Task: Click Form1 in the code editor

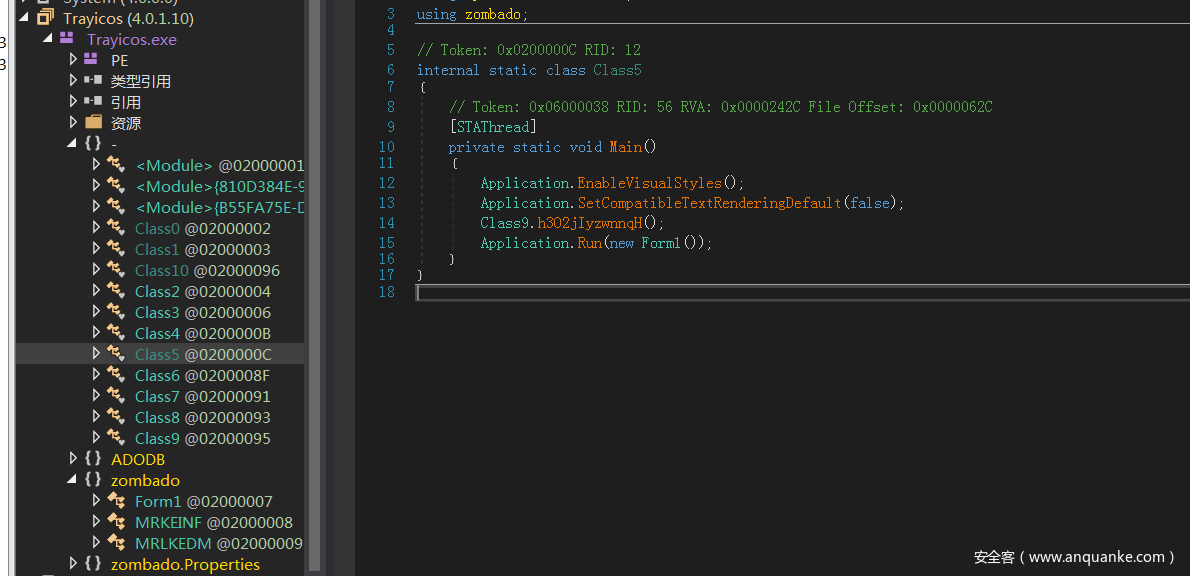Action: coord(660,243)
